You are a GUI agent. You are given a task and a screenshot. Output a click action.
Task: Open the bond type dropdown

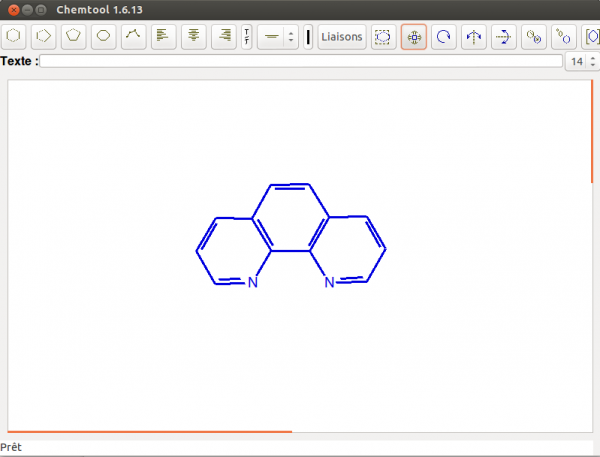point(277,37)
